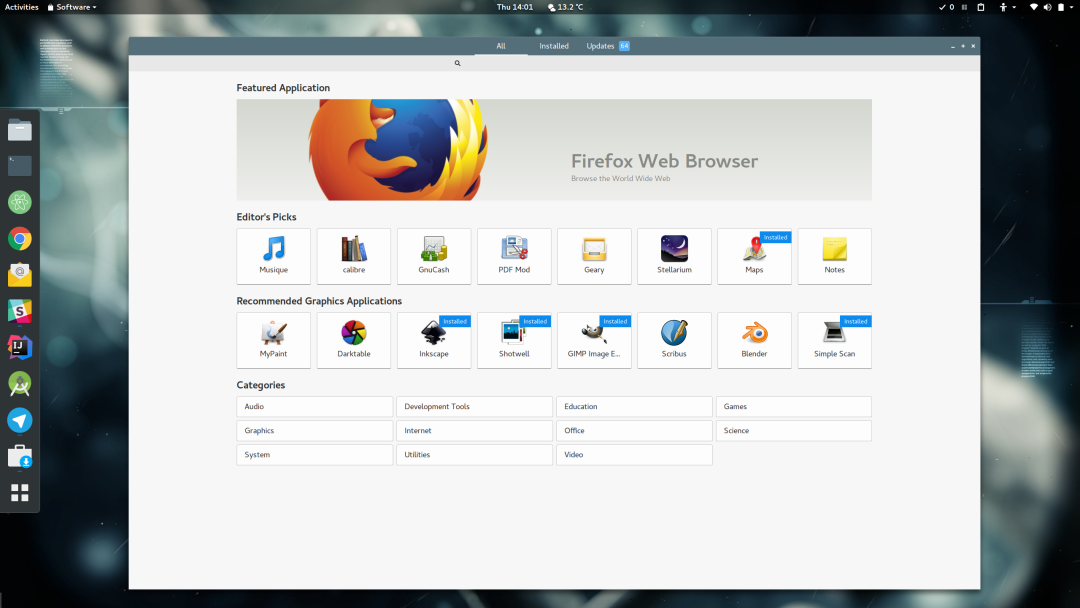1080x608 pixels.
Task: Open Telegram from the dock
Action: pos(20,420)
